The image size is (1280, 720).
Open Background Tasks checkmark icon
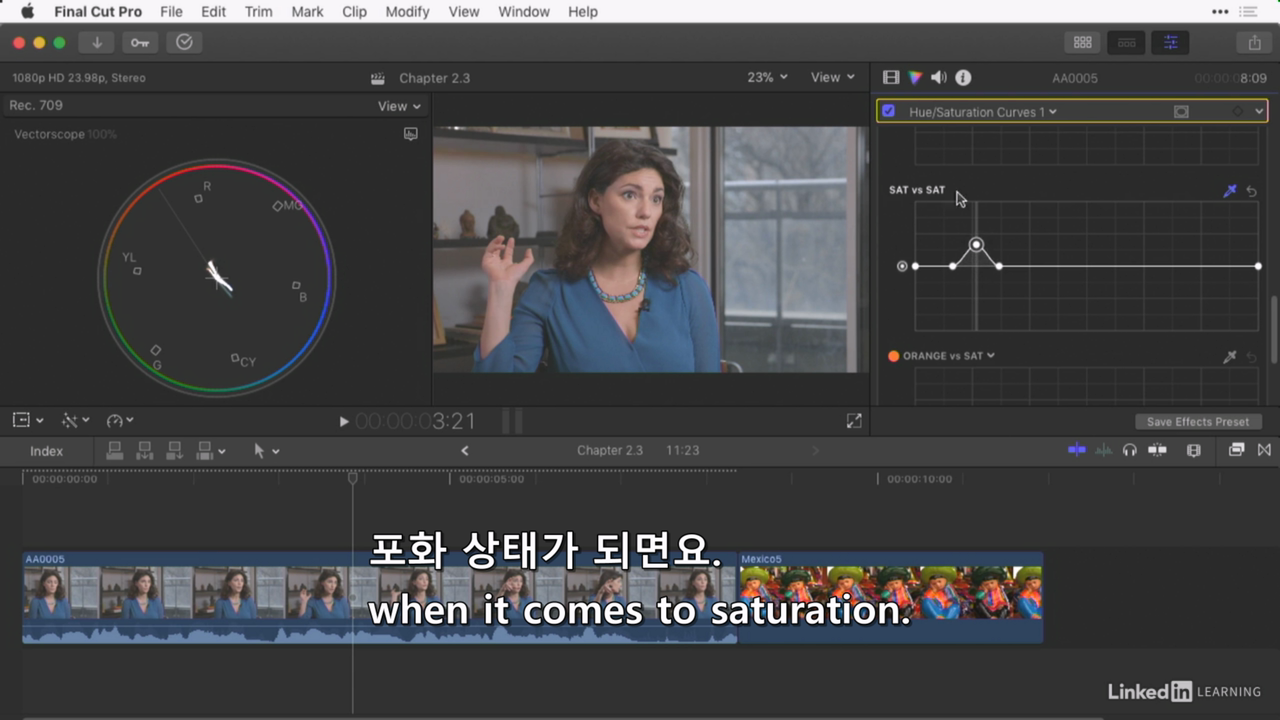(184, 42)
